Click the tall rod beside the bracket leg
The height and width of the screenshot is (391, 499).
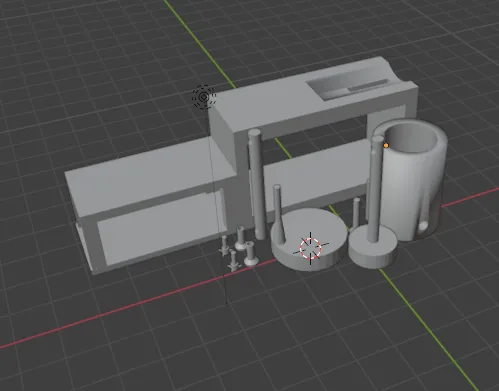coord(257,183)
